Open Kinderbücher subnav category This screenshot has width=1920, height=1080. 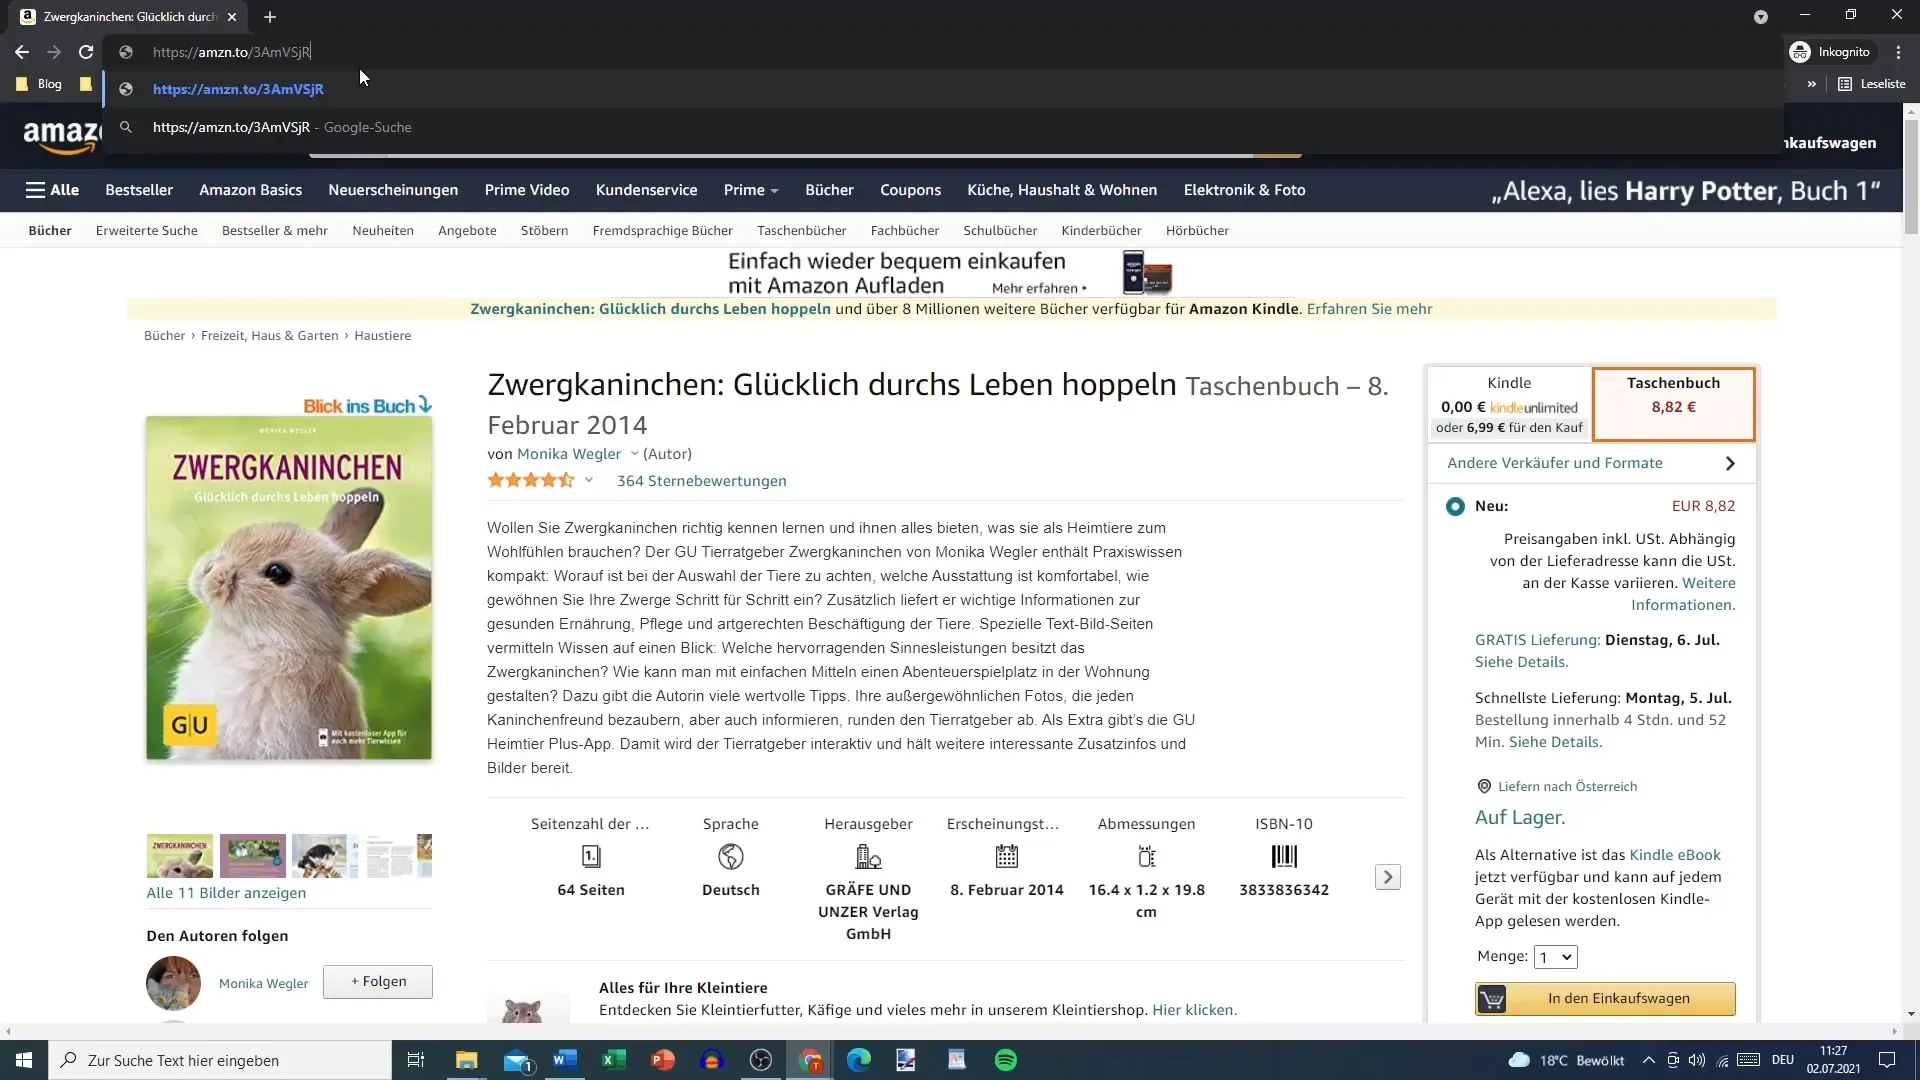click(1101, 231)
